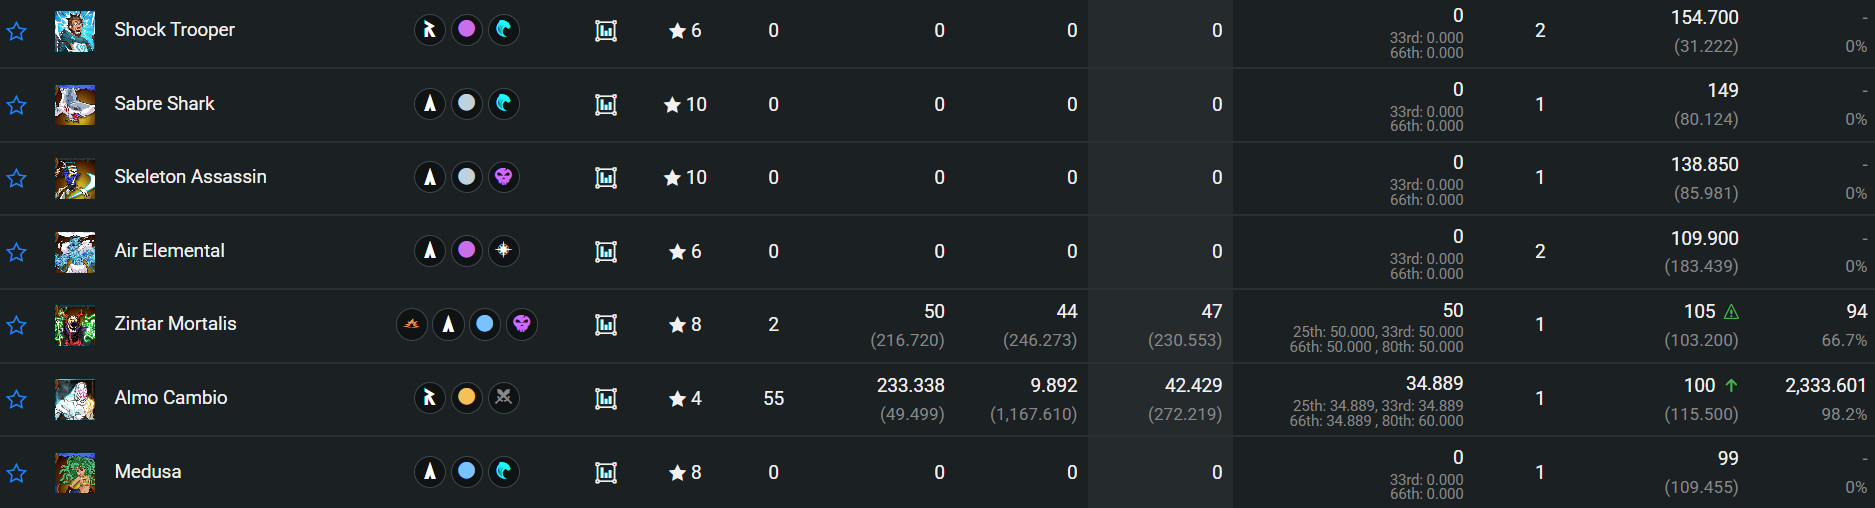Viewport: 1875px width, 508px height.
Task: Click Medusa melee attack arrow icon
Action: (x=430, y=471)
